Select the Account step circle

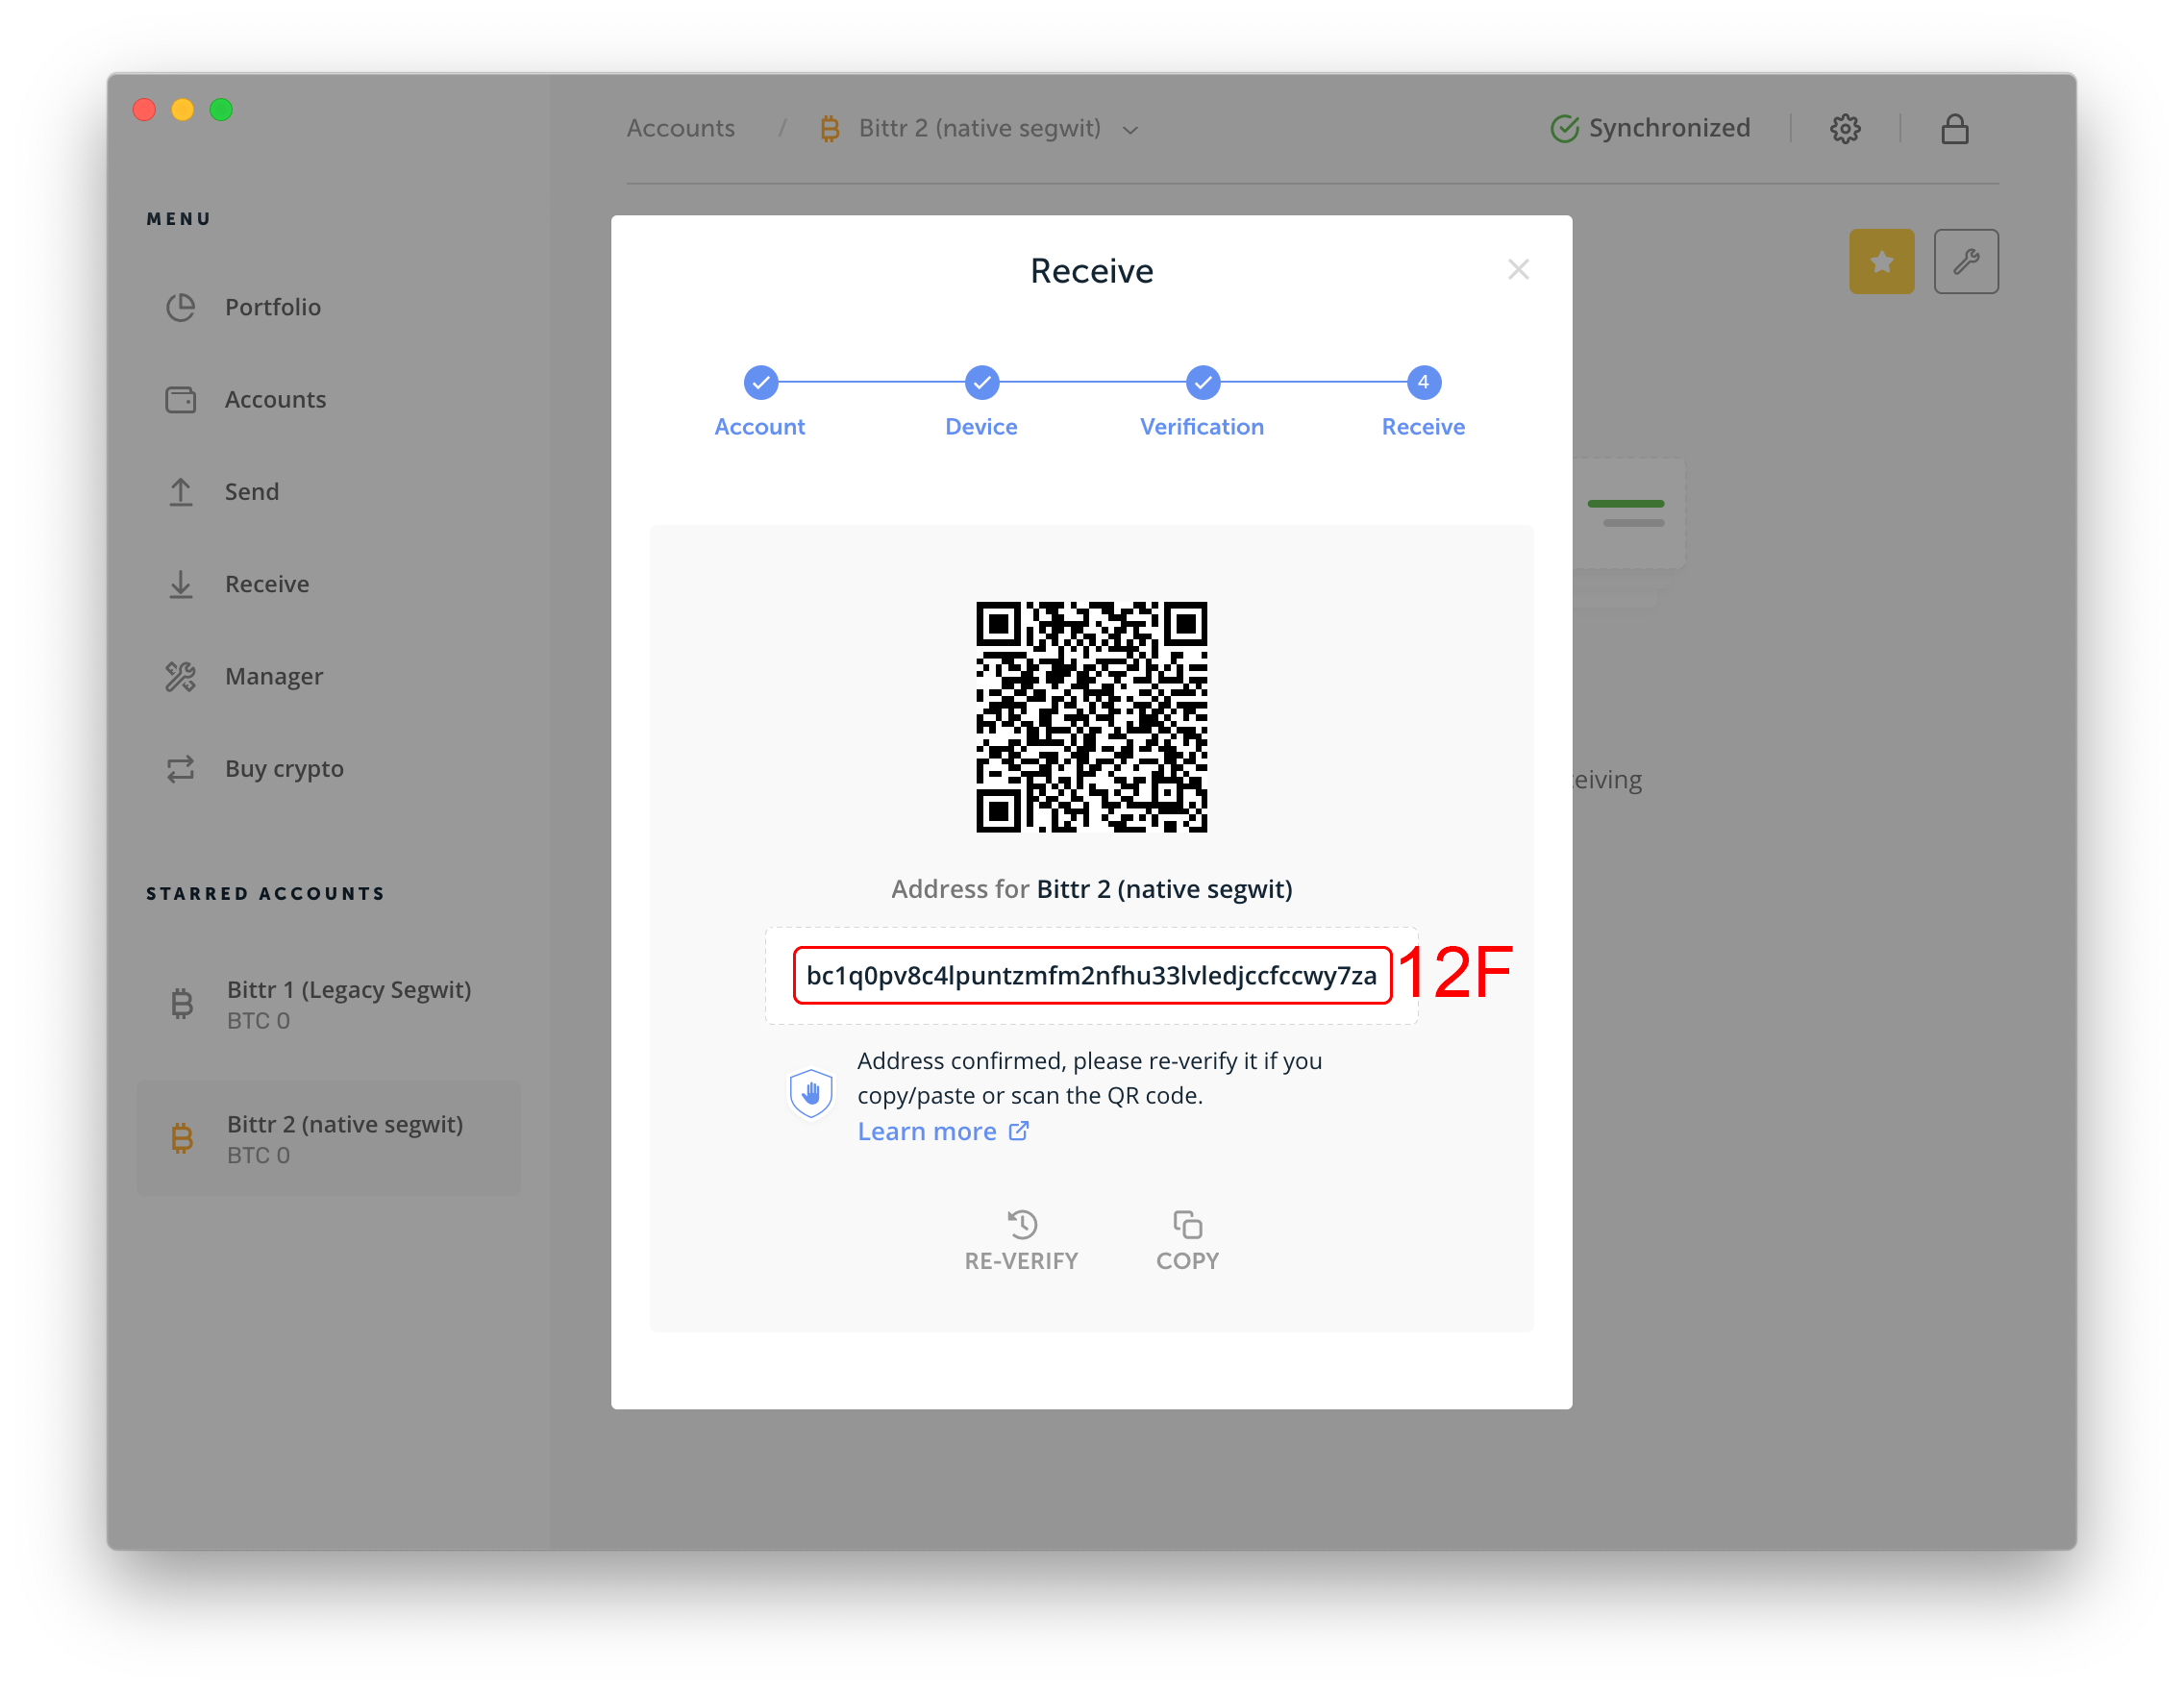[x=760, y=382]
